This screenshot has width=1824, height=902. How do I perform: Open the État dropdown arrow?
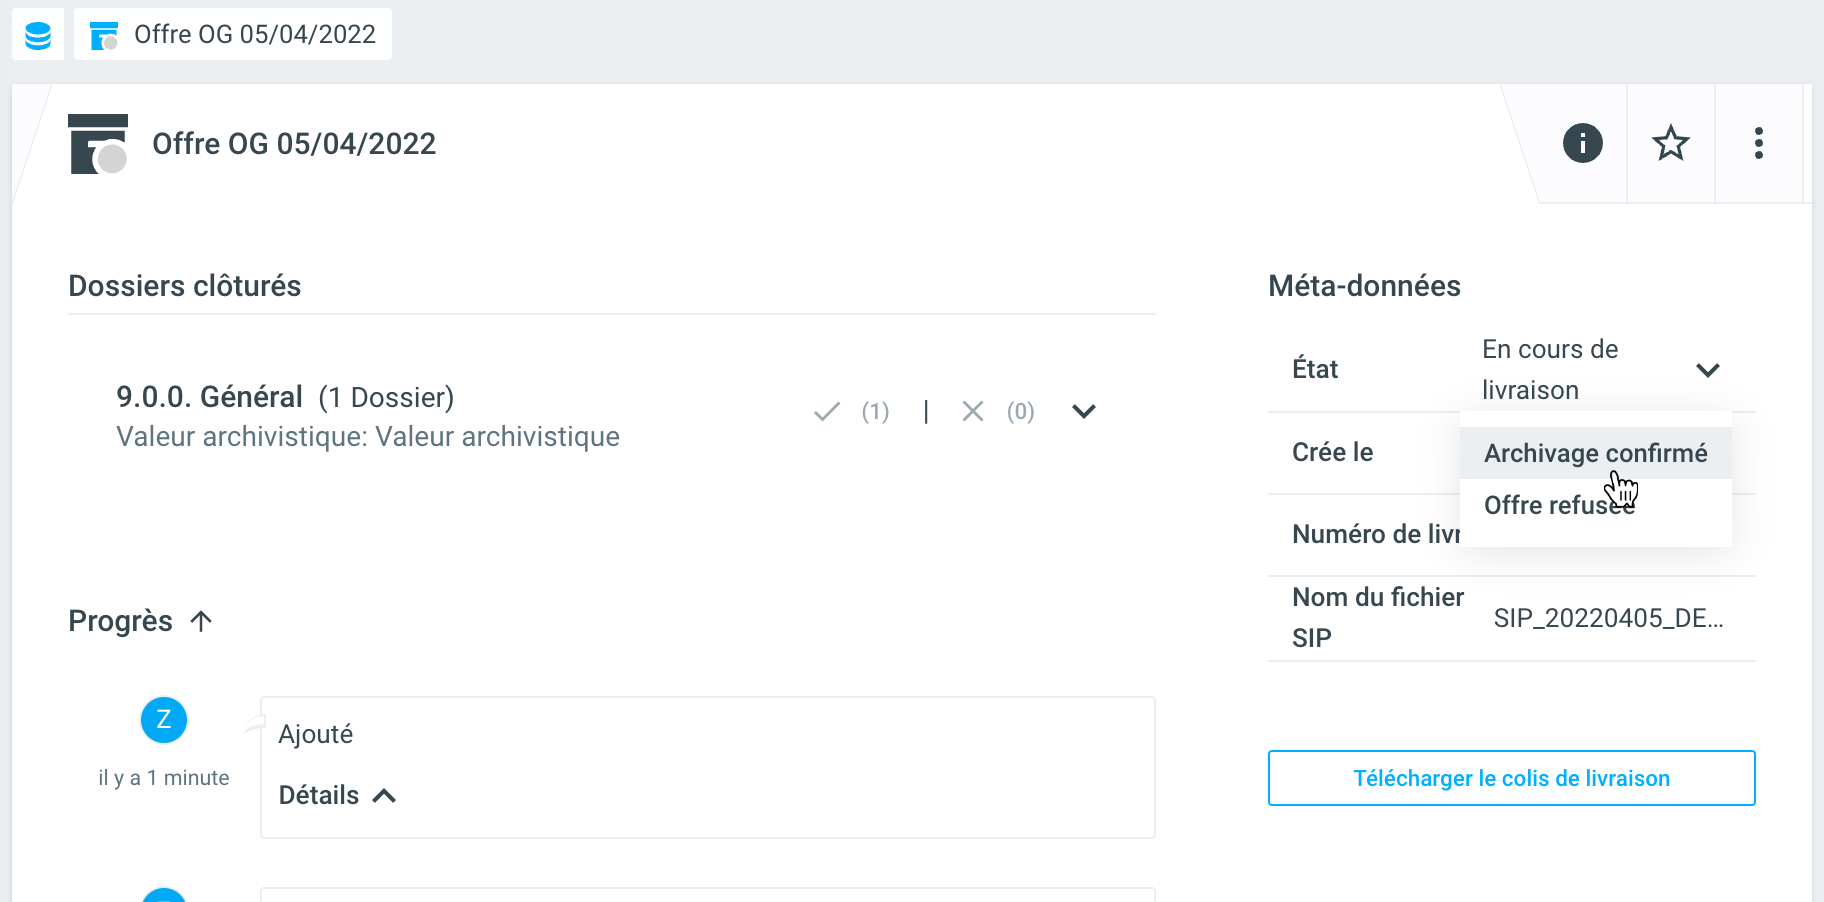(x=1707, y=370)
